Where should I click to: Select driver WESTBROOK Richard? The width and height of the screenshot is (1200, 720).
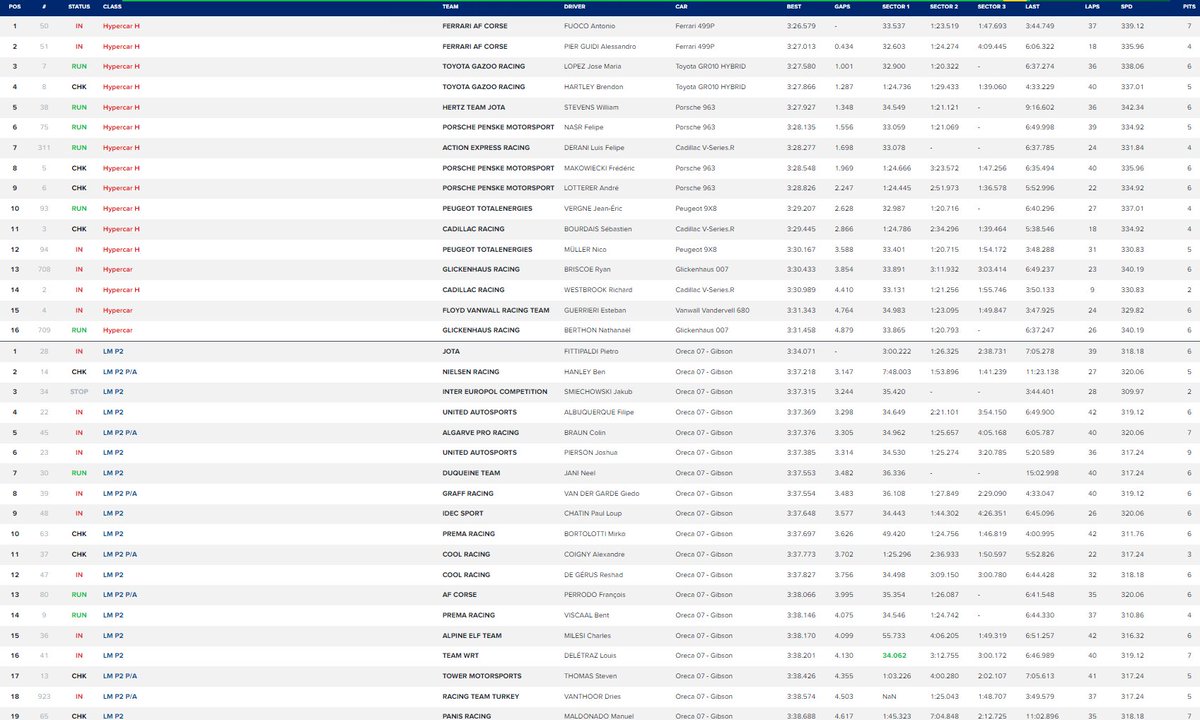pyautogui.click(x=597, y=290)
